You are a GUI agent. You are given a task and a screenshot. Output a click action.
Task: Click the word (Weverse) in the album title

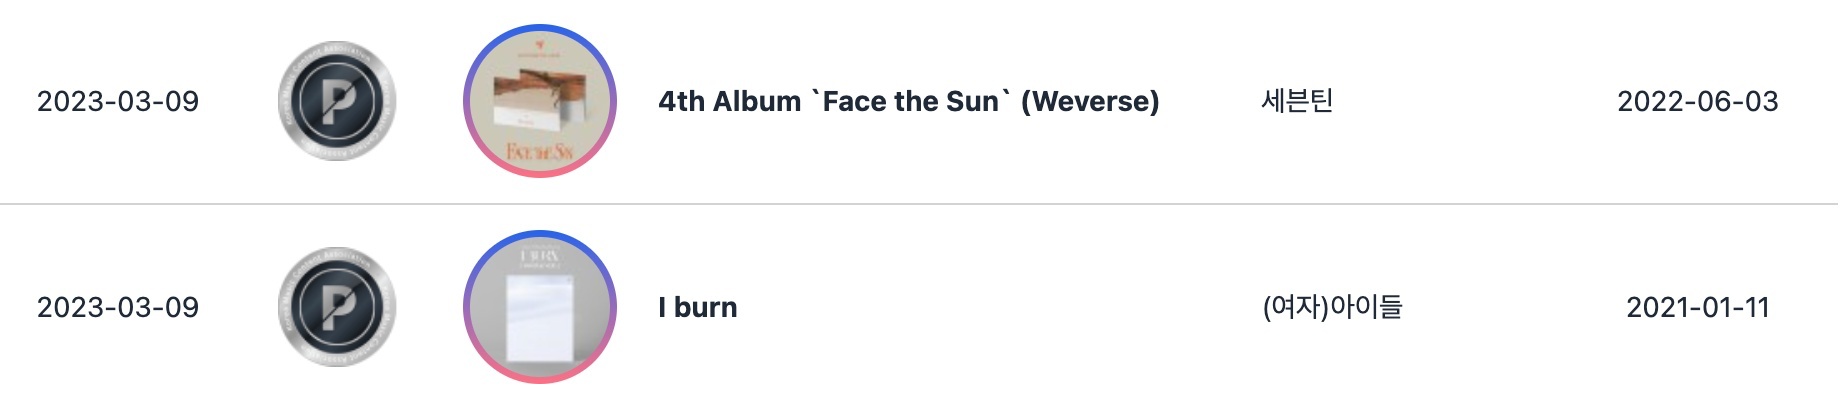1090,101
